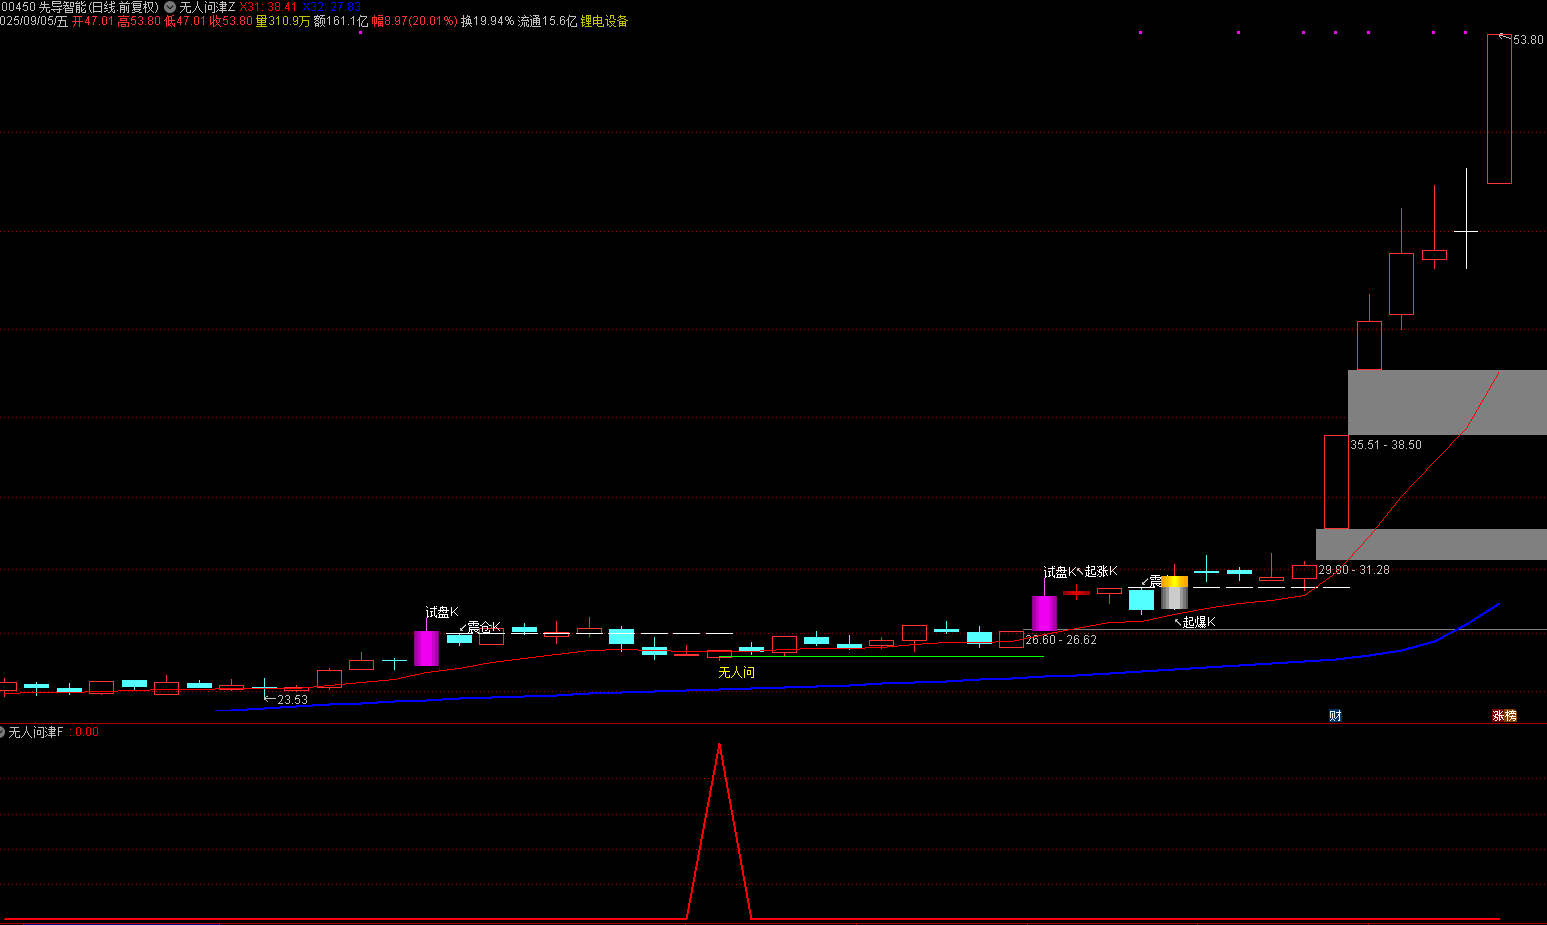Click the last tall limit-up candle body
The width and height of the screenshot is (1547, 925).
coord(1499,109)
